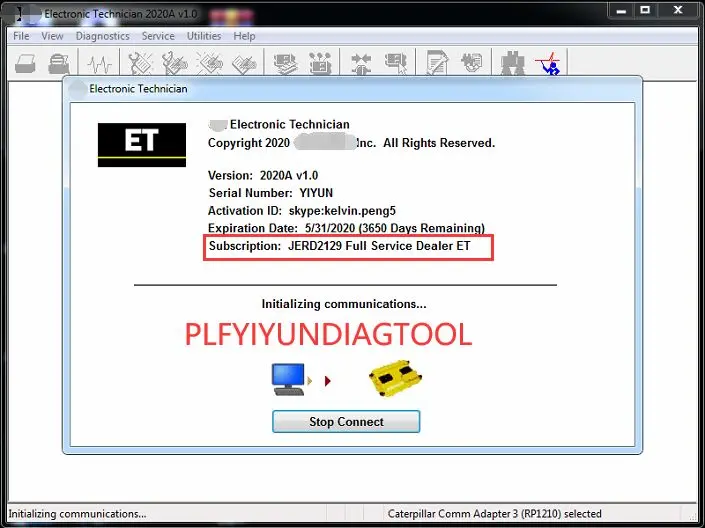Click the document-with-pencil toolbar icon
705x528 pixels.
pyautogui.click(x=437, y=63)
